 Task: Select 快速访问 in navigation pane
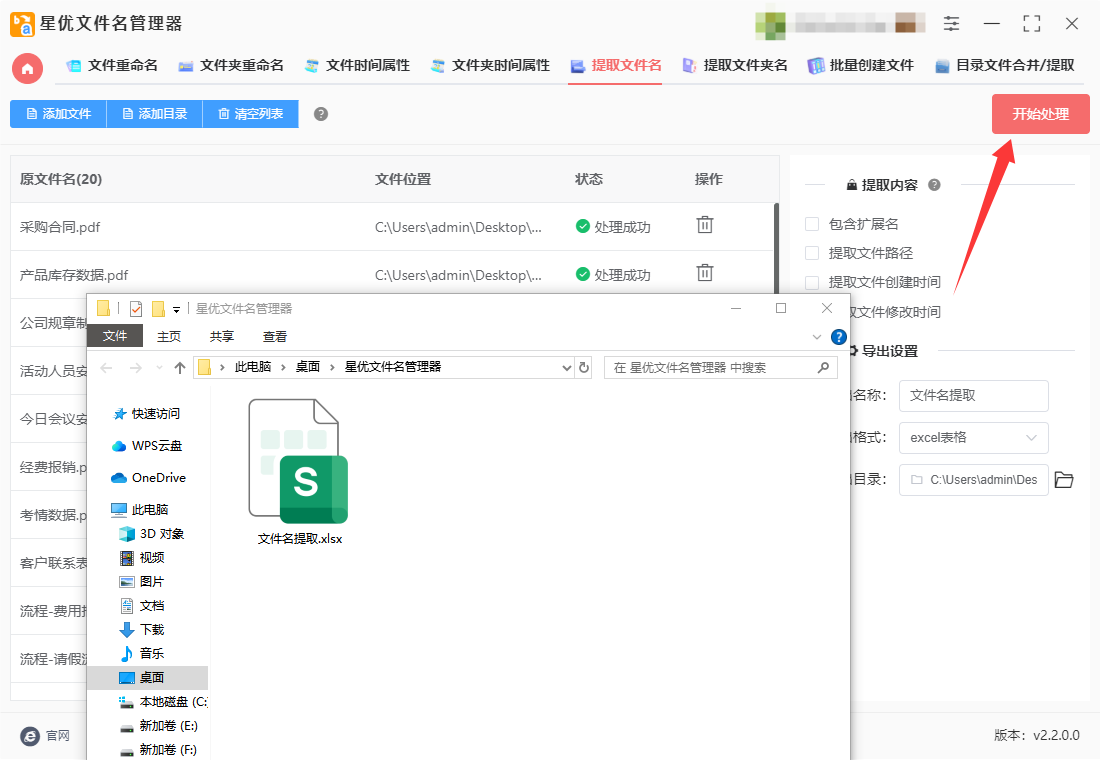tap(146, 414)
